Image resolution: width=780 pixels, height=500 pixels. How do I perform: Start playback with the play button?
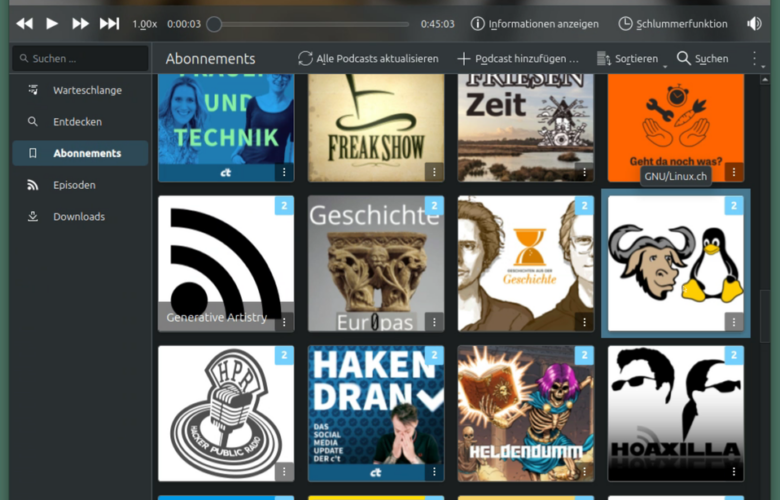tap(52, 23)
